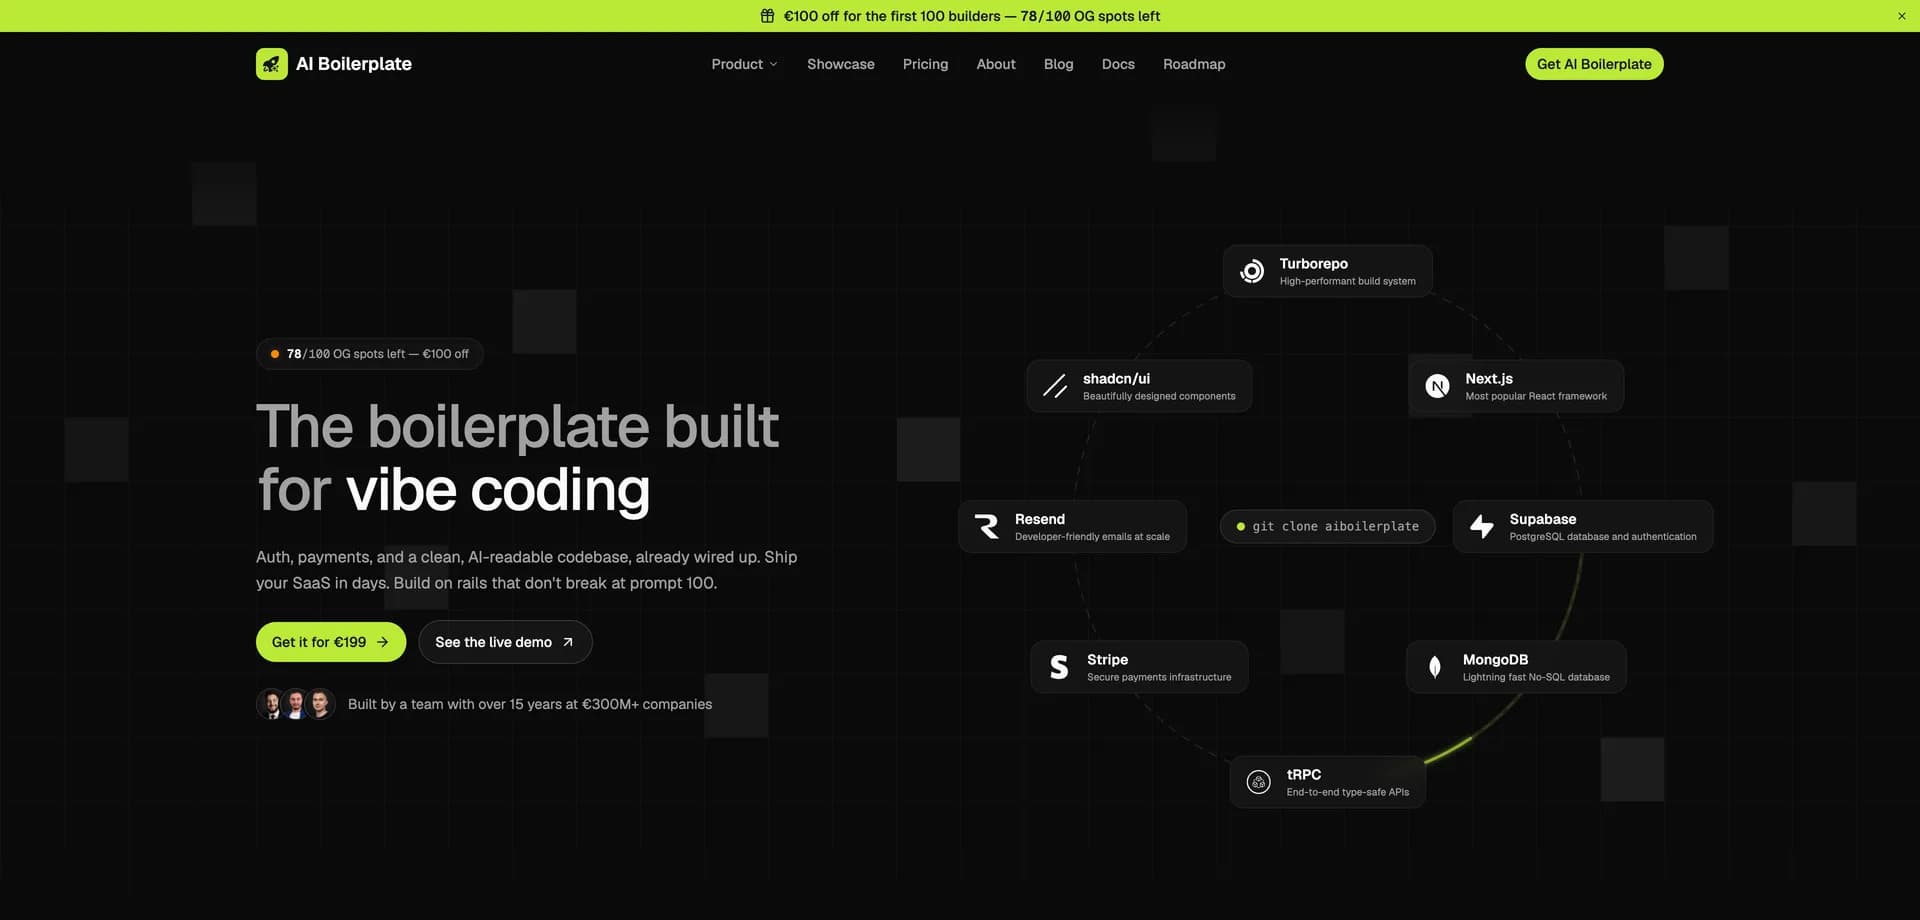Screen dimensions: 1920x920
Task: Dismiss the promo banner with the X
Action: [x=1901, y=16]
